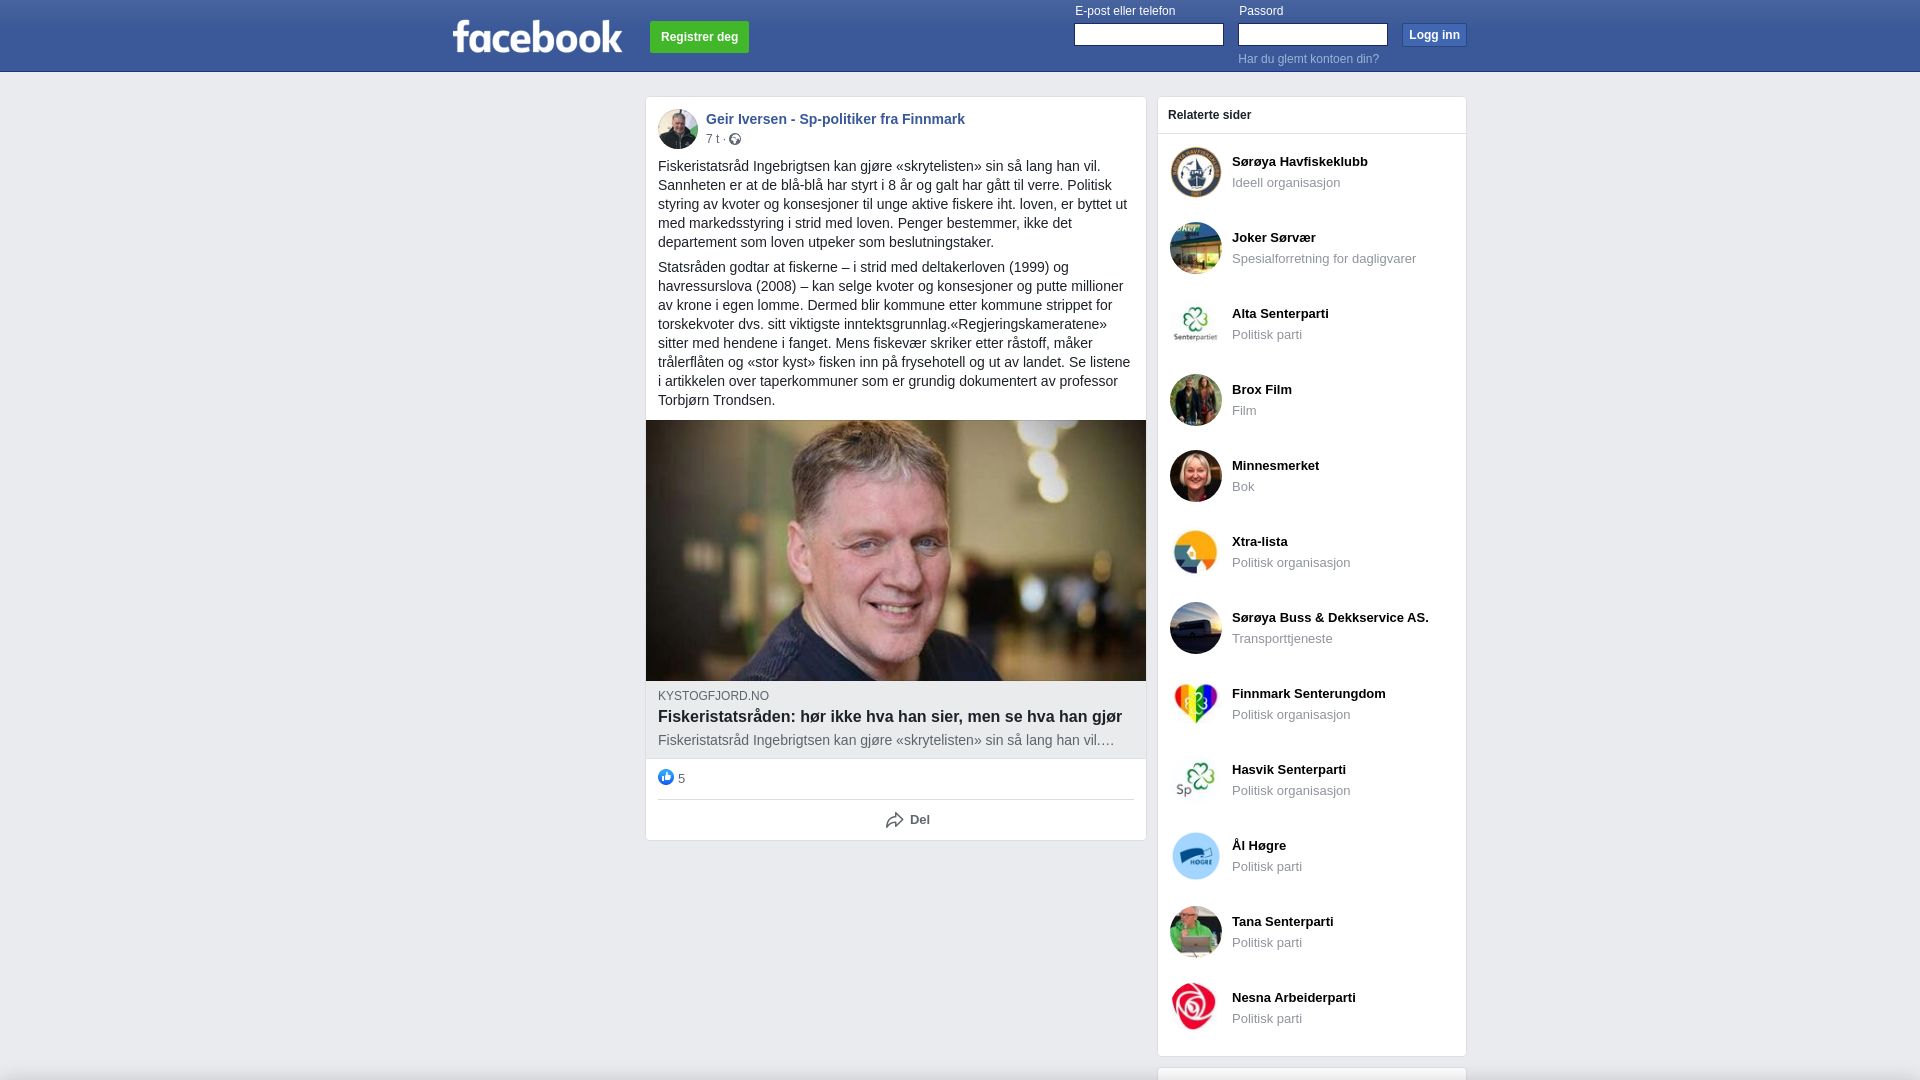Screen dimensions: 1920x1080
Task: Open Xtra-lista page icon
Action: pos(1196,552)
